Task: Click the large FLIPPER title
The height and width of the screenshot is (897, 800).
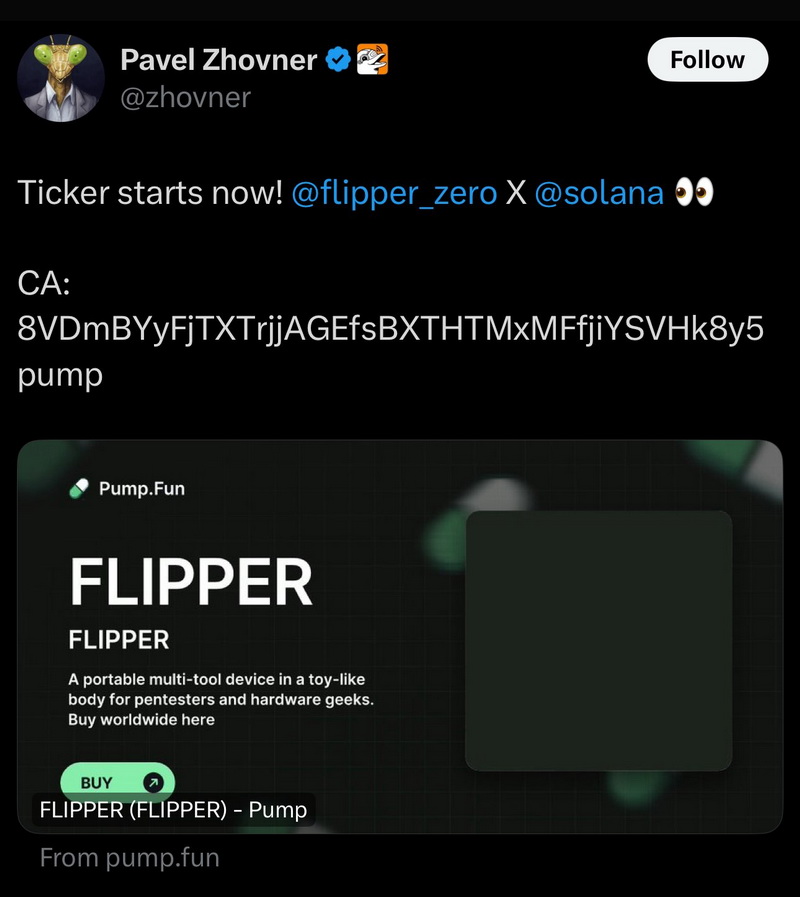Action: [x=191, y=582]
